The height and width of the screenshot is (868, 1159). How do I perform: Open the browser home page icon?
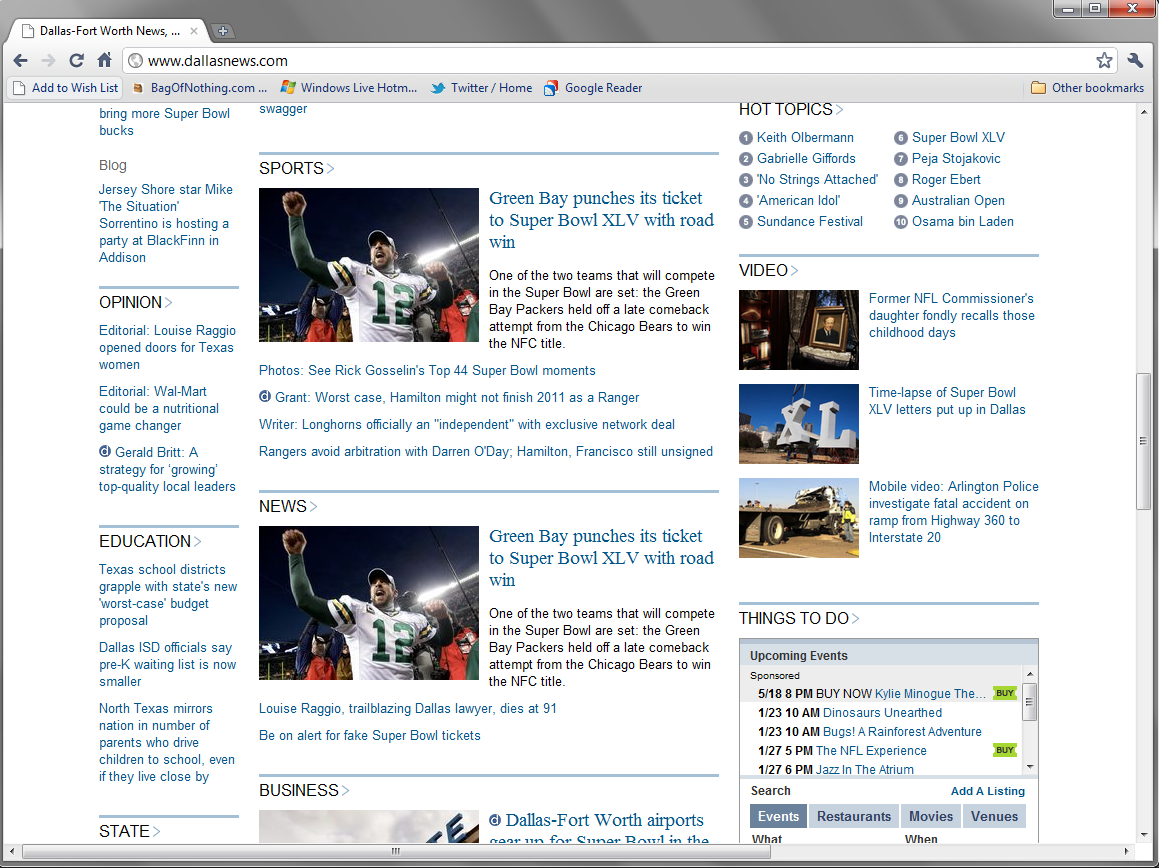pos(104,60)
